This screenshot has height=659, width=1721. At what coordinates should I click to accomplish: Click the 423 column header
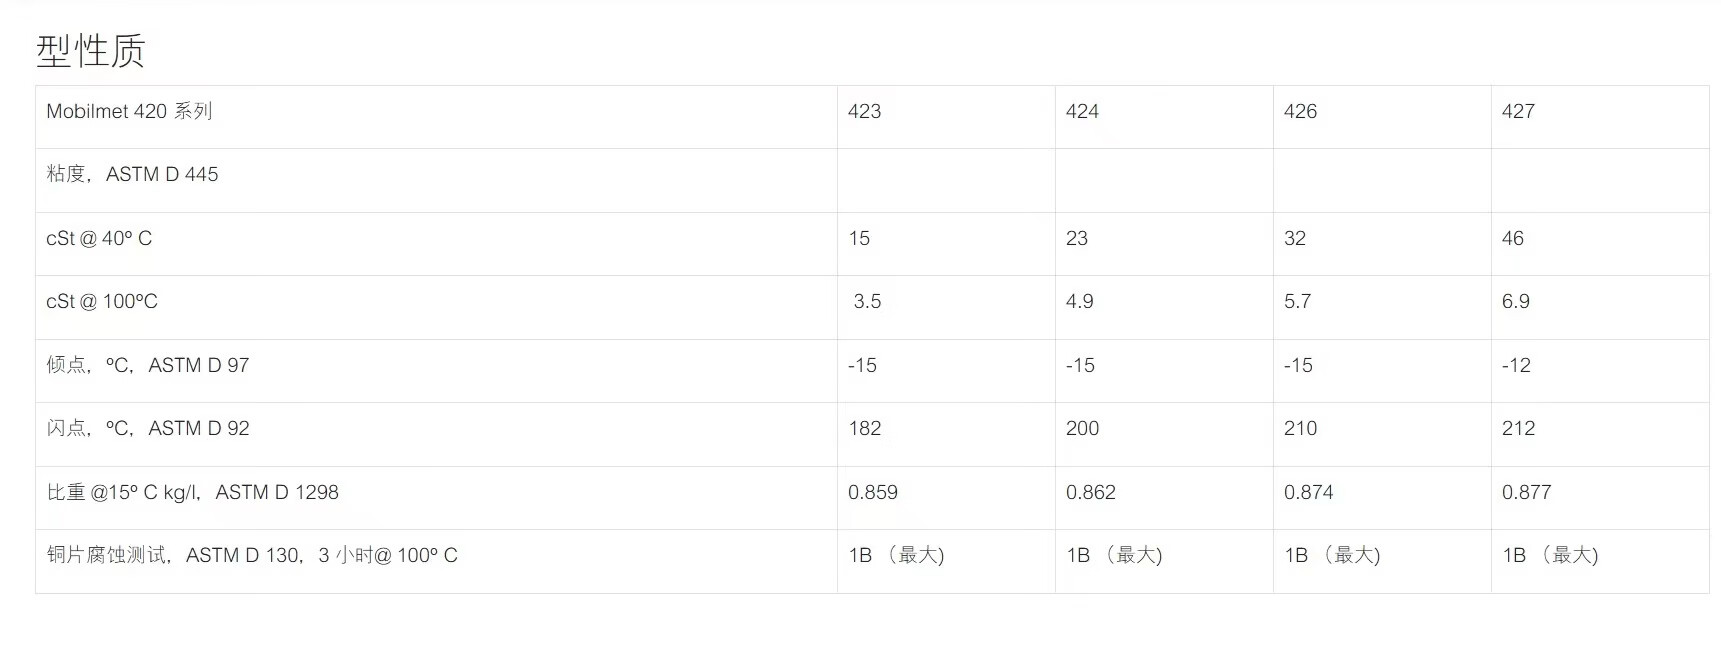point(864,111)
